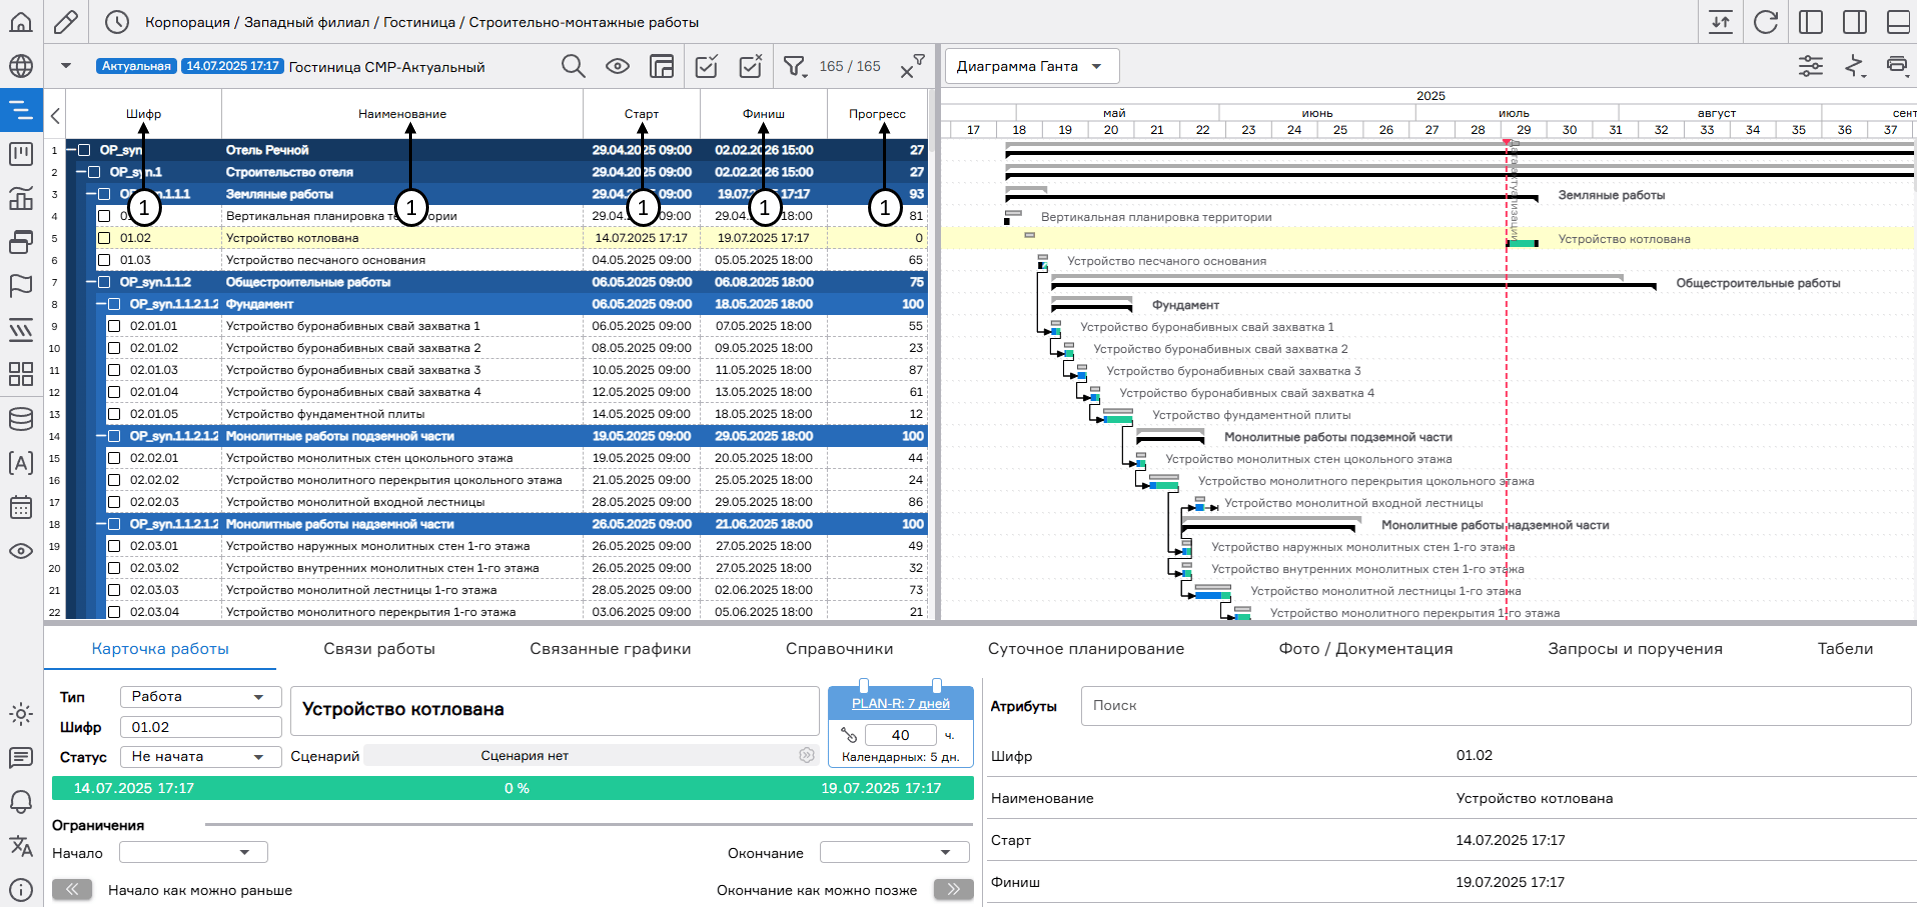Open the home icon in sidebar
The width and height of the screenshot is (1917, 907).
click(x=21, y=22)
